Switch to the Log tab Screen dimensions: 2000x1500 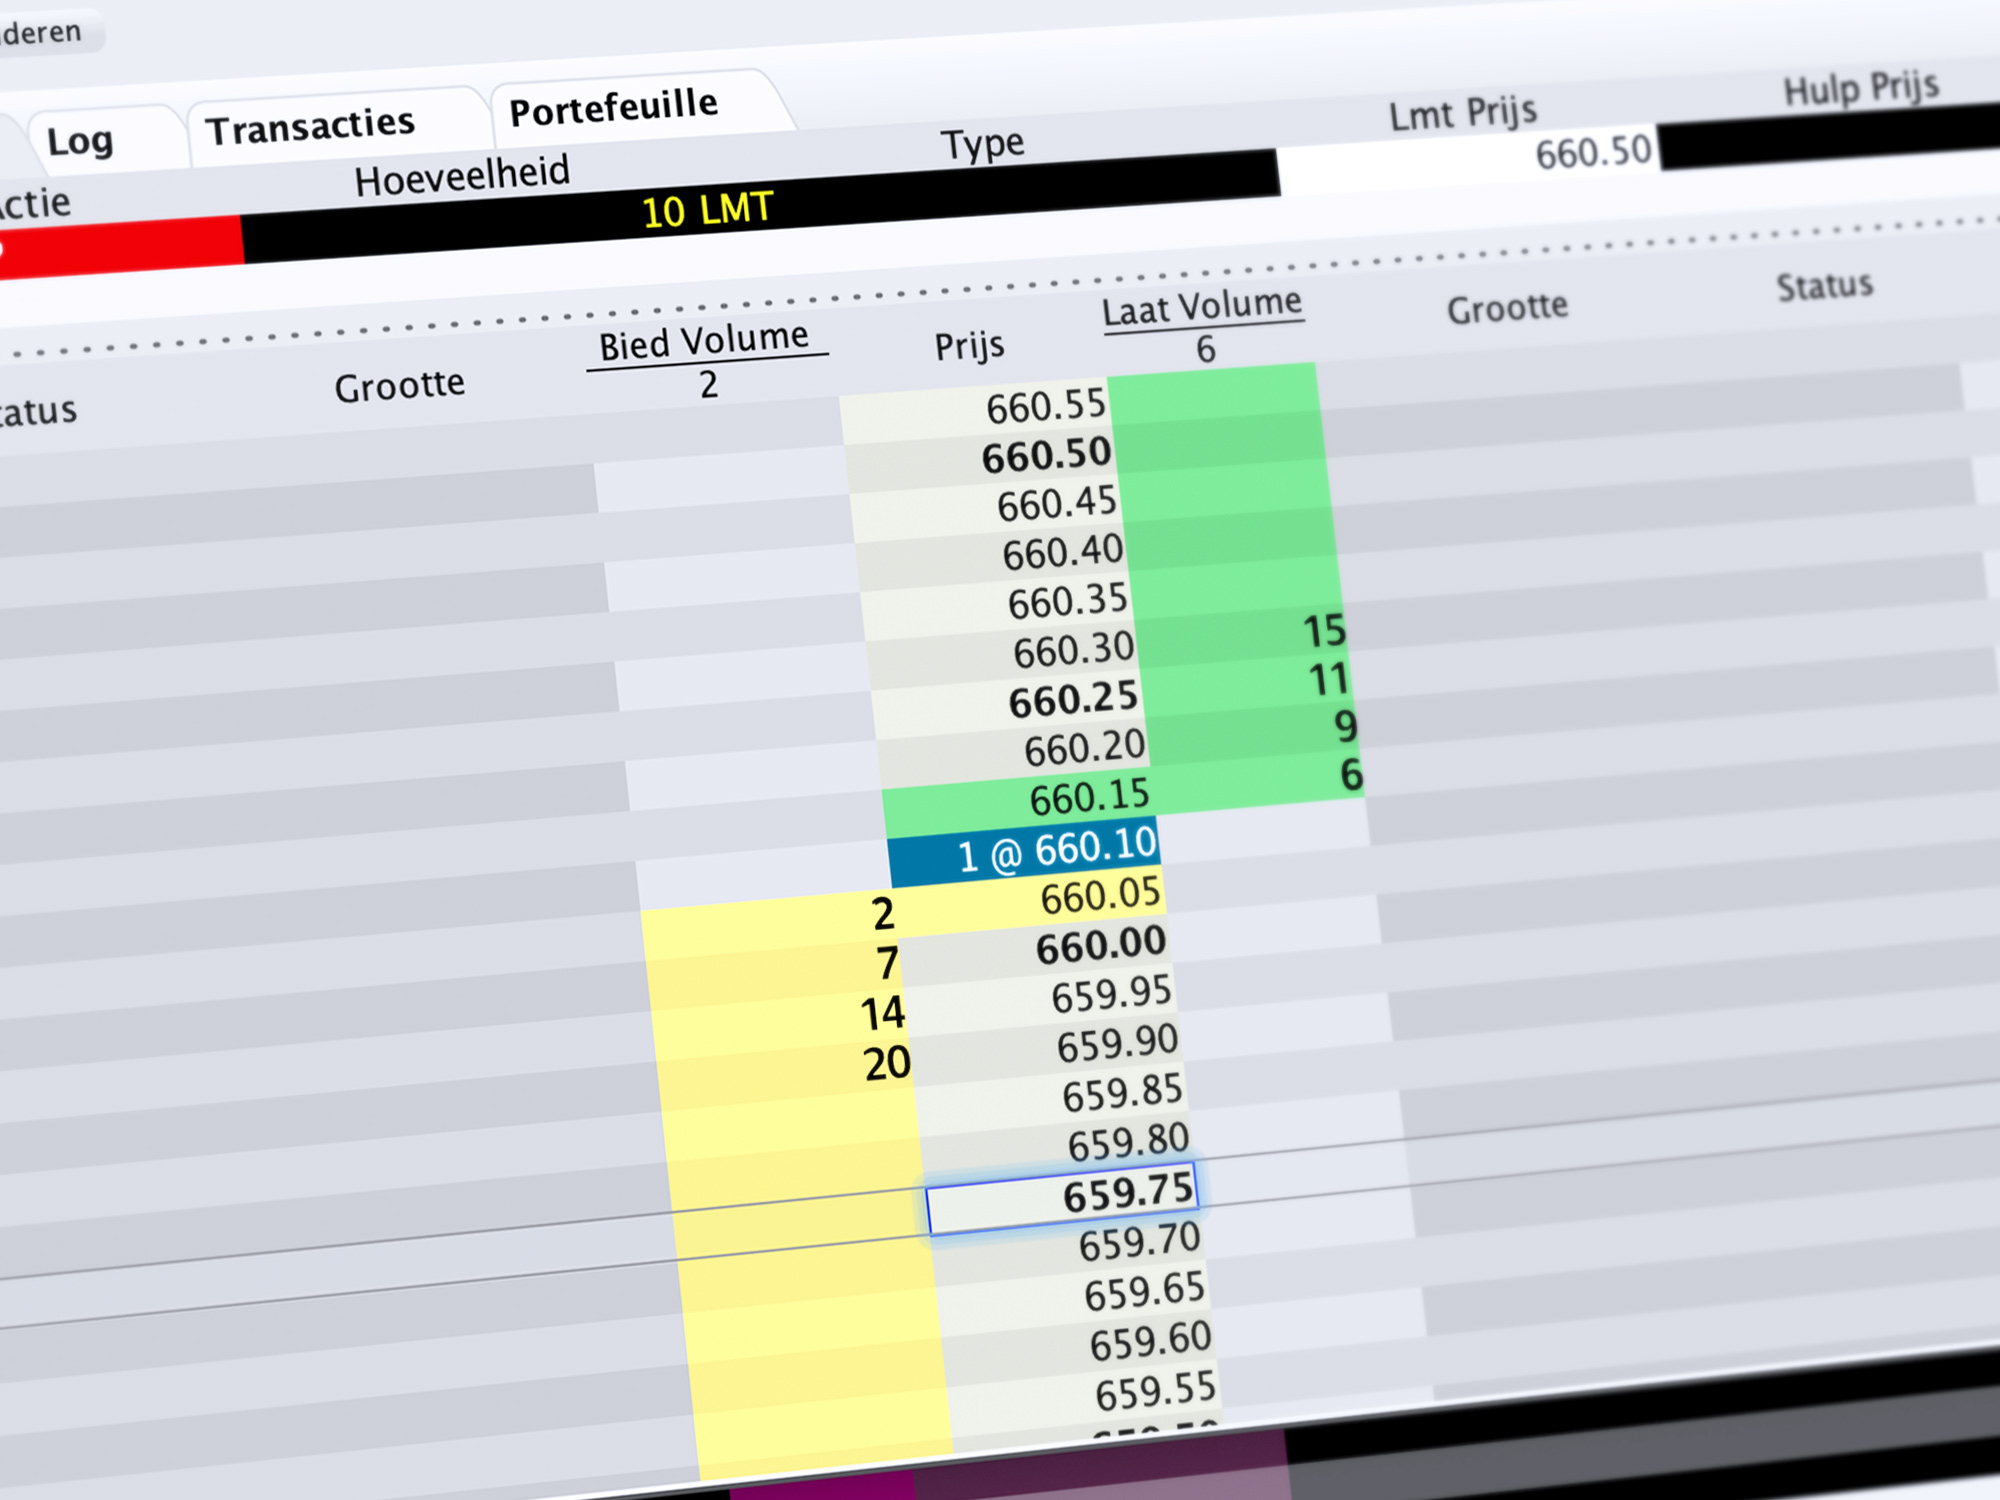click(80, 142)
